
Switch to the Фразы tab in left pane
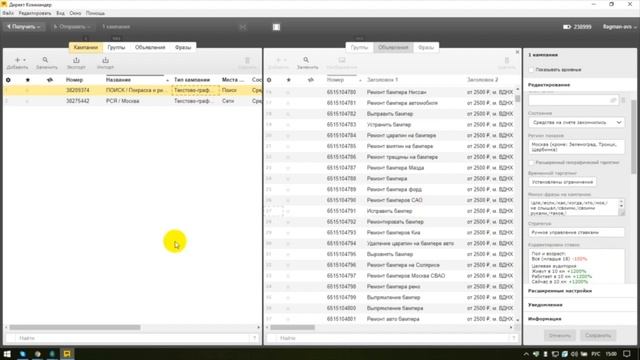183,47
